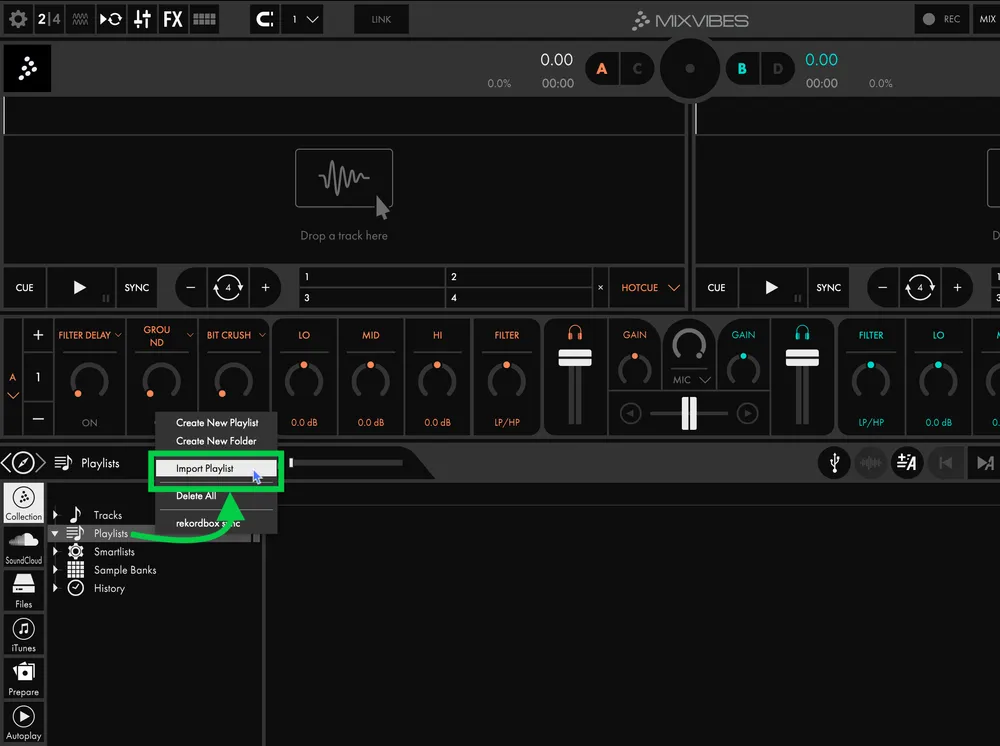Enable LINK in the top toolbar
The height and width of the screenshot is (746, 1000).
click(x=380, y=19)
